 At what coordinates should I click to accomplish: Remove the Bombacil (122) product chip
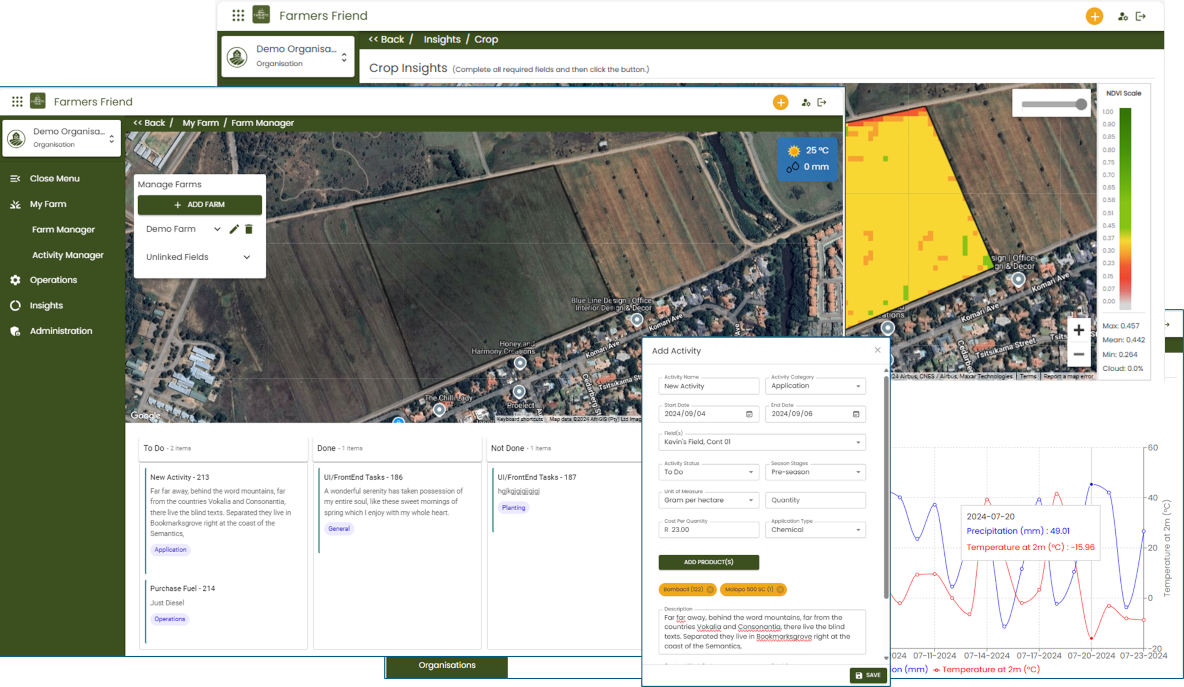tap(710, 590)
